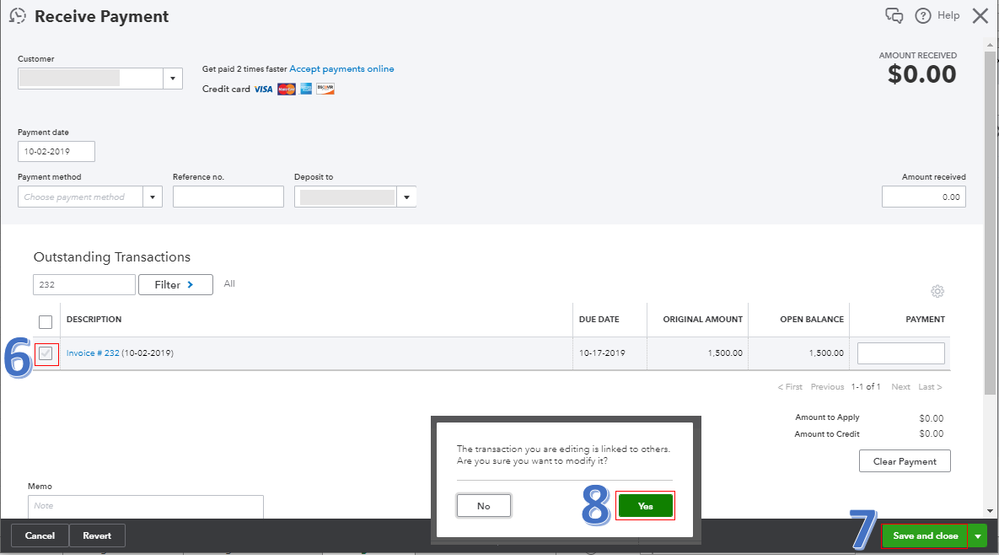This screenshot has height=555, width=999.
Task: Click the All filter label
Action: [229, 284]
